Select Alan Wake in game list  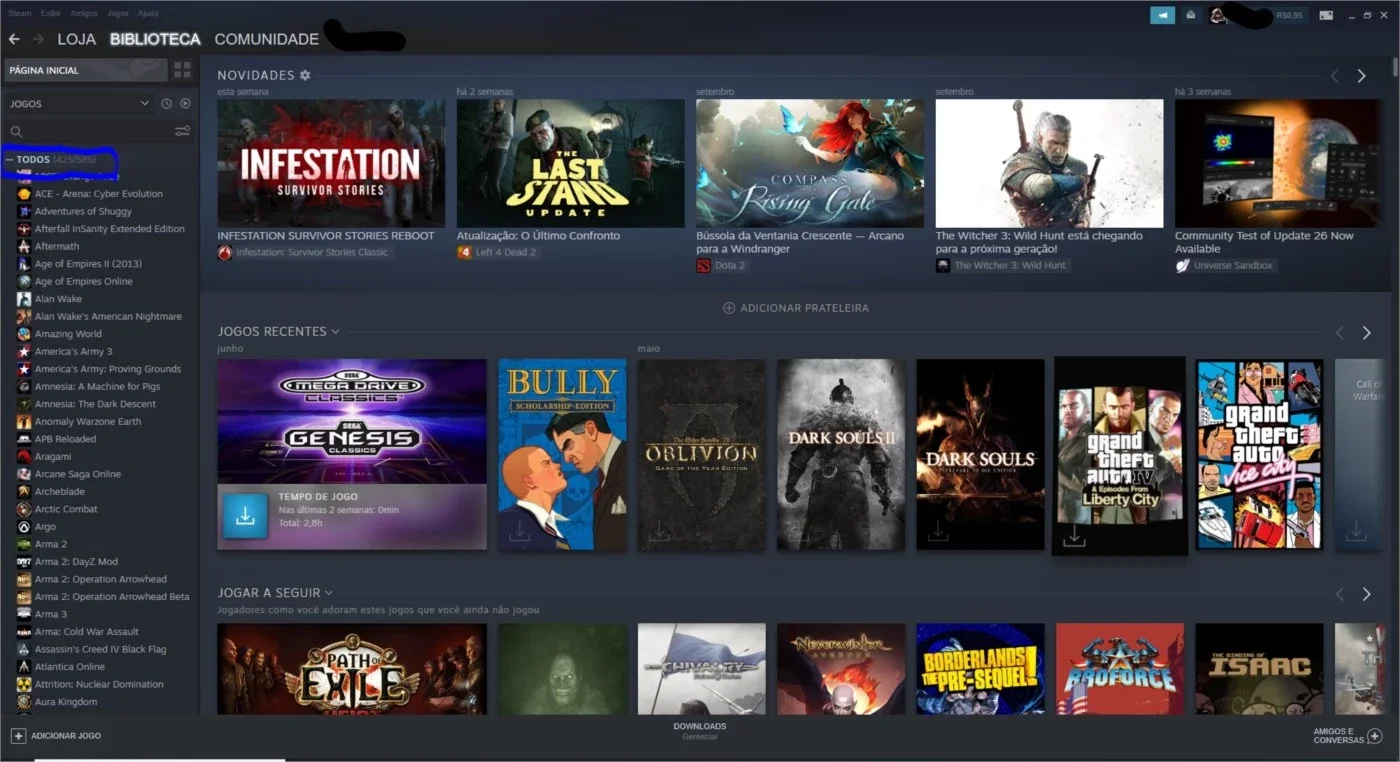pyautogui.click(x=58, y=299)
